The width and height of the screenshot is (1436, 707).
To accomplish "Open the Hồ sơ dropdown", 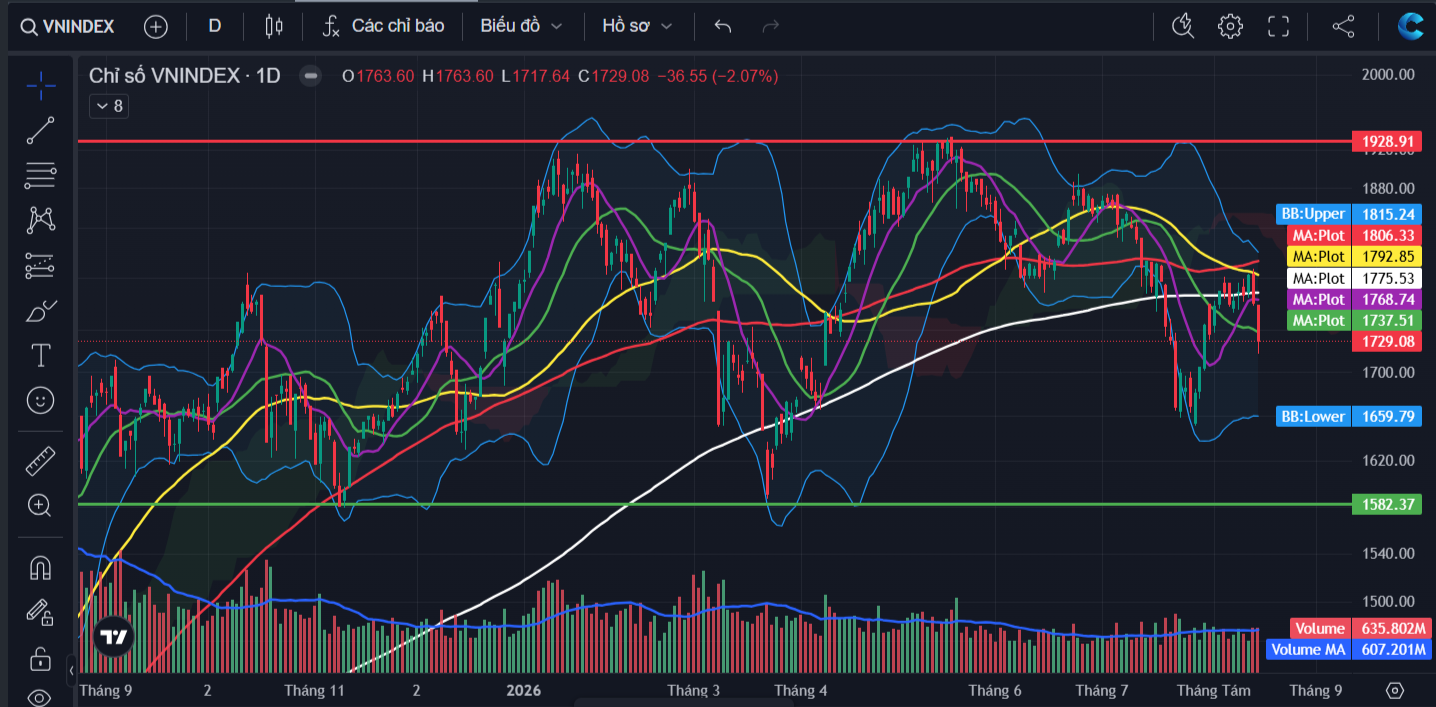I will tap(637, 26).
